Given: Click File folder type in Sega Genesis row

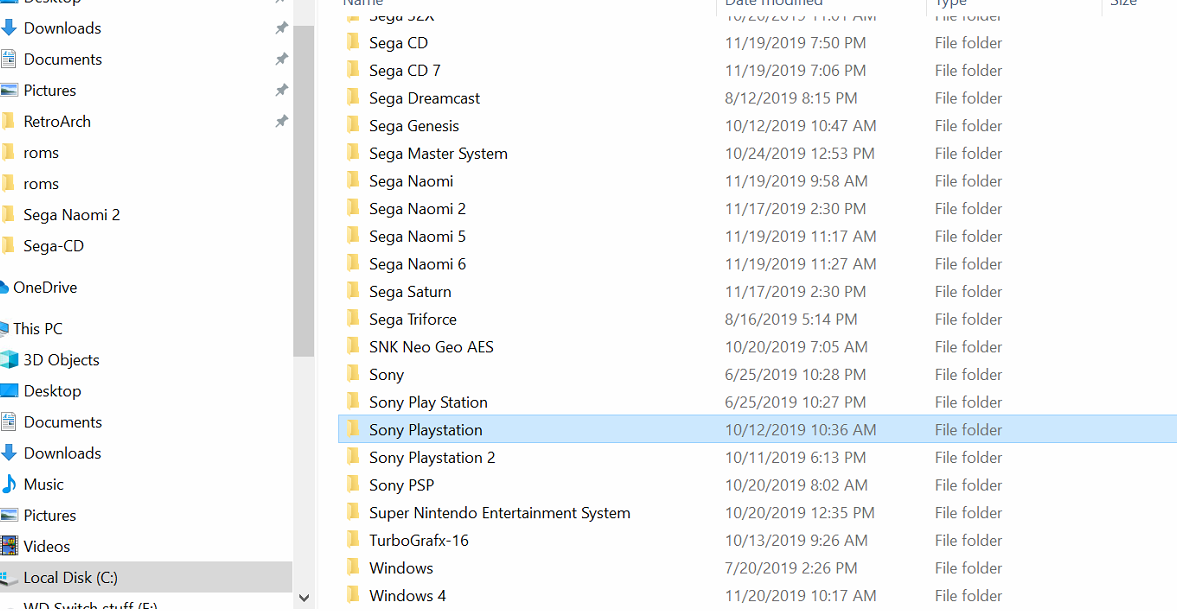Looking at the screenshot, I should (x=968, y=125).
